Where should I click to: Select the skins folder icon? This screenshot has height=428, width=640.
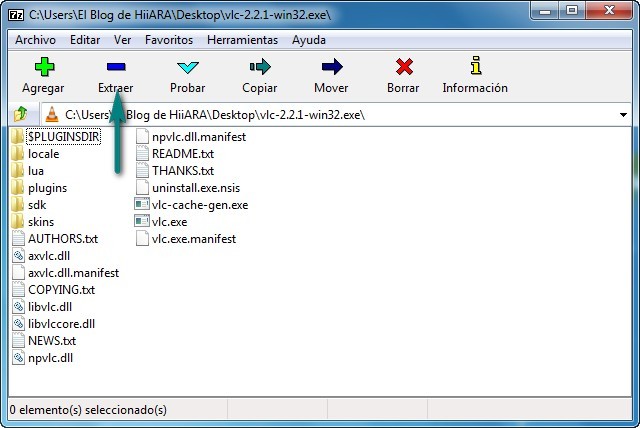(17, 222)
